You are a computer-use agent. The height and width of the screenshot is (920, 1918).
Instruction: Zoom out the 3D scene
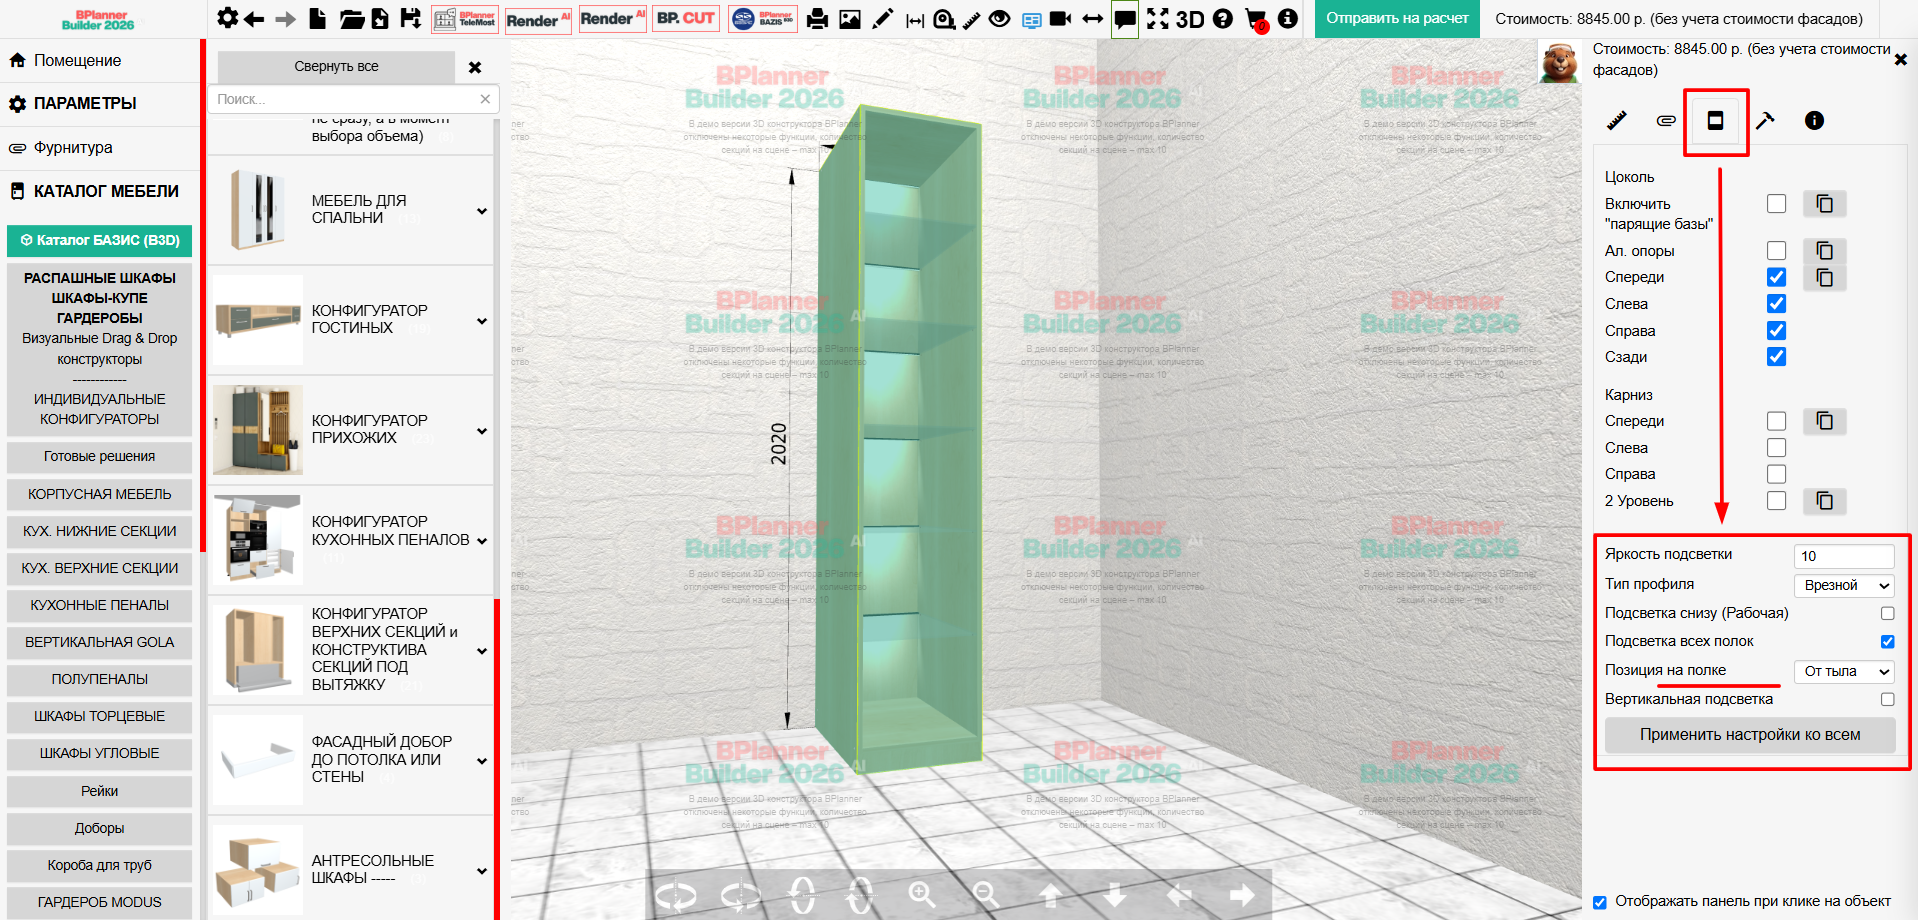click(x=986, y=894)
